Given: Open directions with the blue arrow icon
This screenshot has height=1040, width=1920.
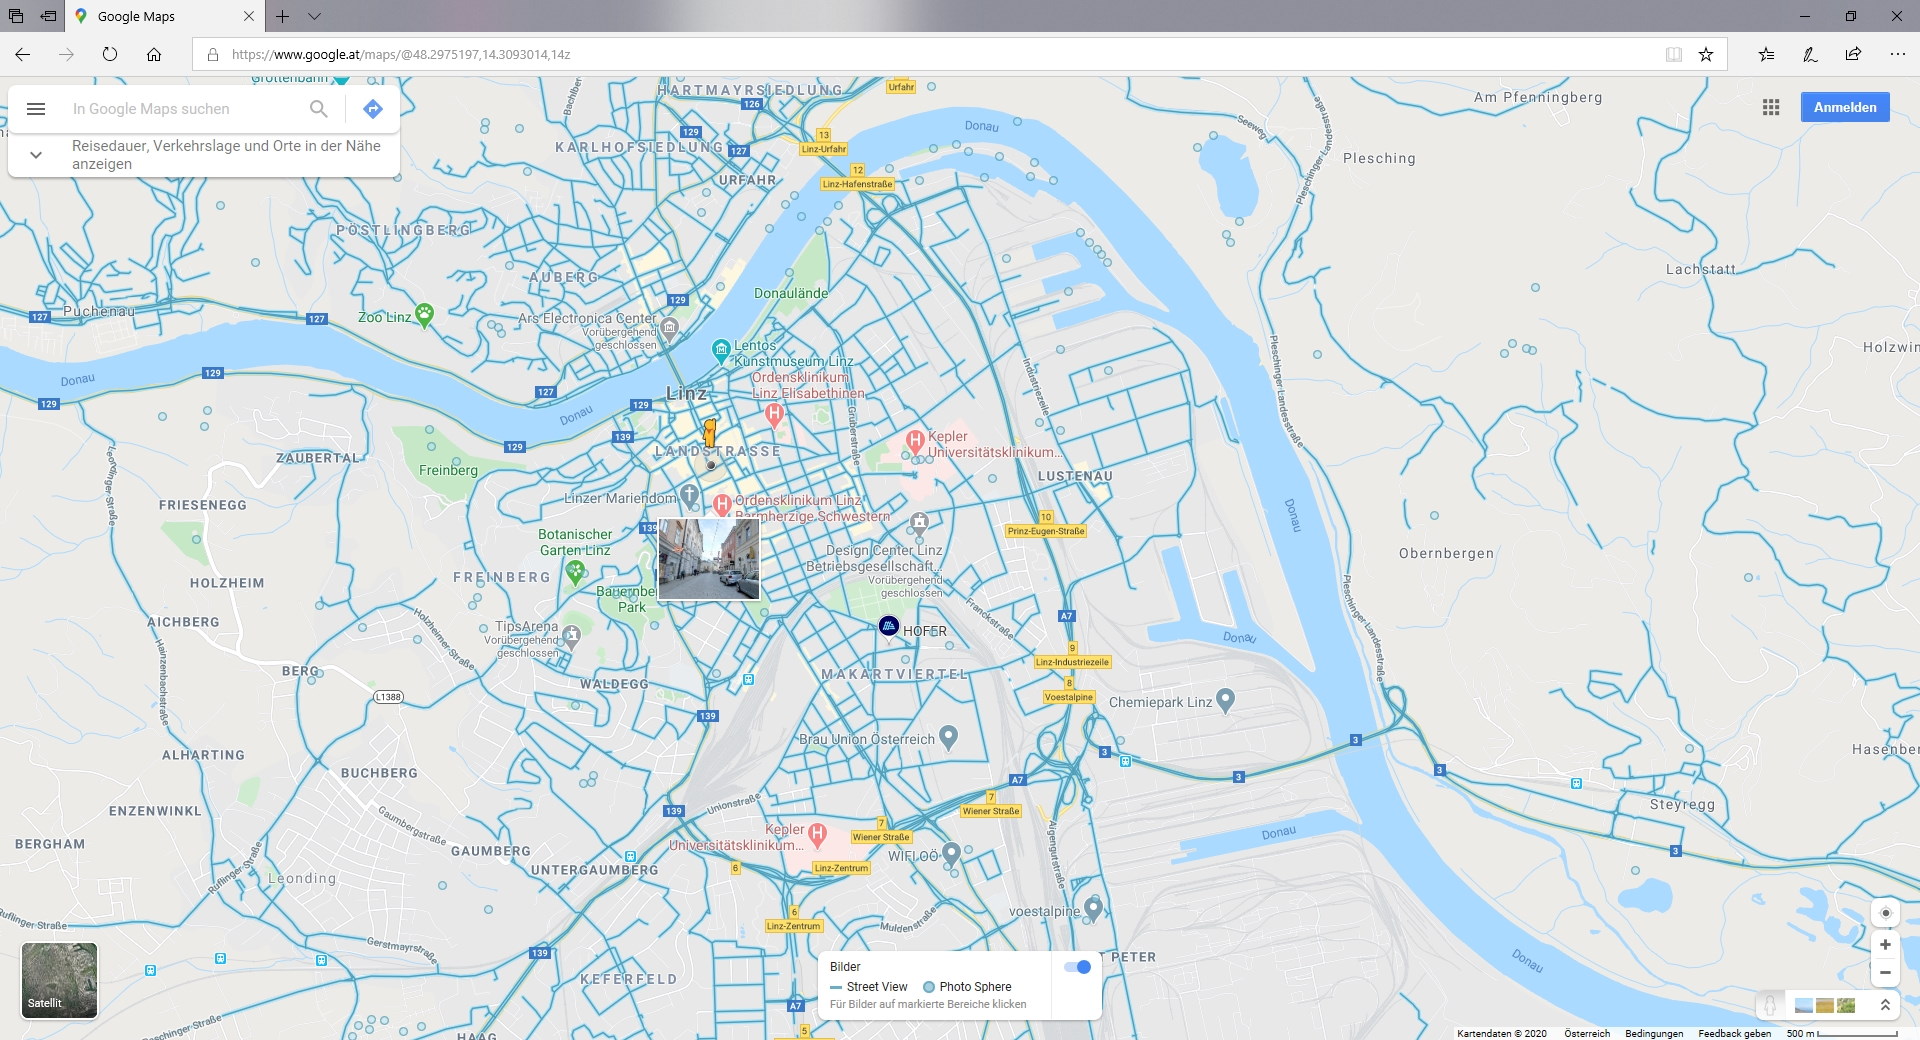Looking at the screenshot, I should tap(373, 109).
